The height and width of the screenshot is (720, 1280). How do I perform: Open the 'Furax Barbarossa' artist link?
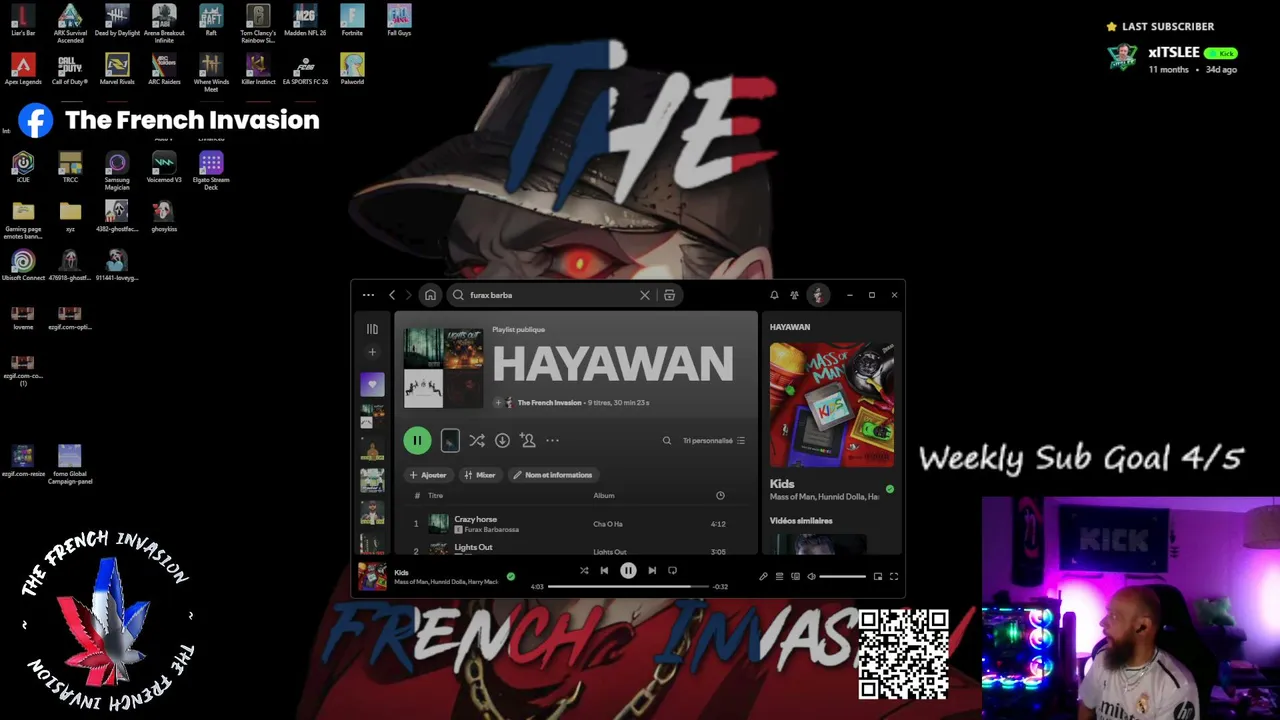coord(491,529)
